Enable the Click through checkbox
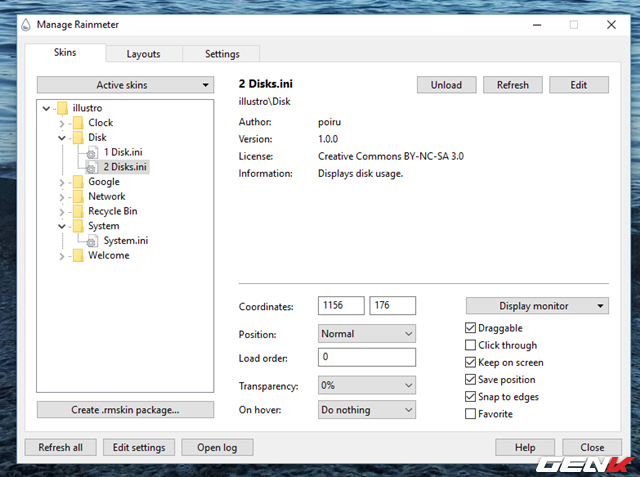Screen dimensions: 640x477 (470, 345)
